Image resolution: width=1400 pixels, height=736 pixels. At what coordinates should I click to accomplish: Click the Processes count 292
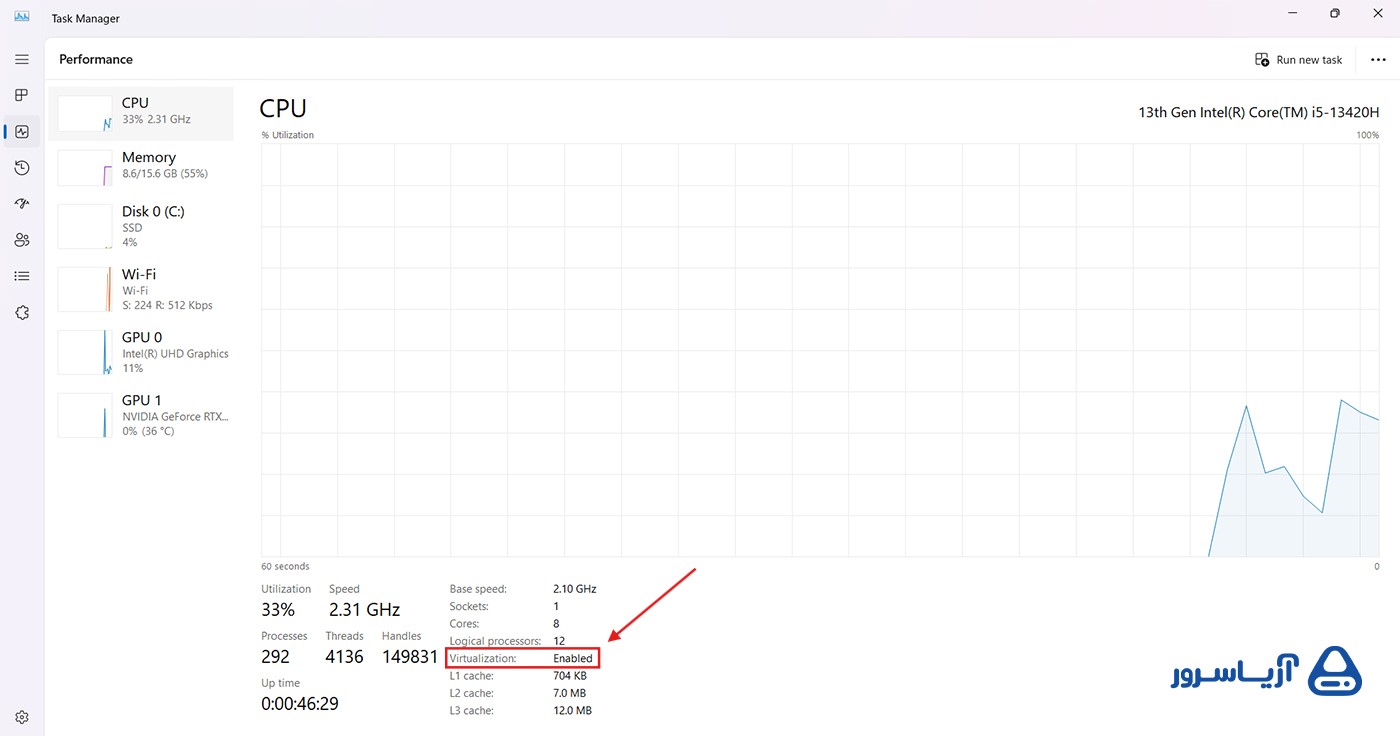tap(275, 657)
